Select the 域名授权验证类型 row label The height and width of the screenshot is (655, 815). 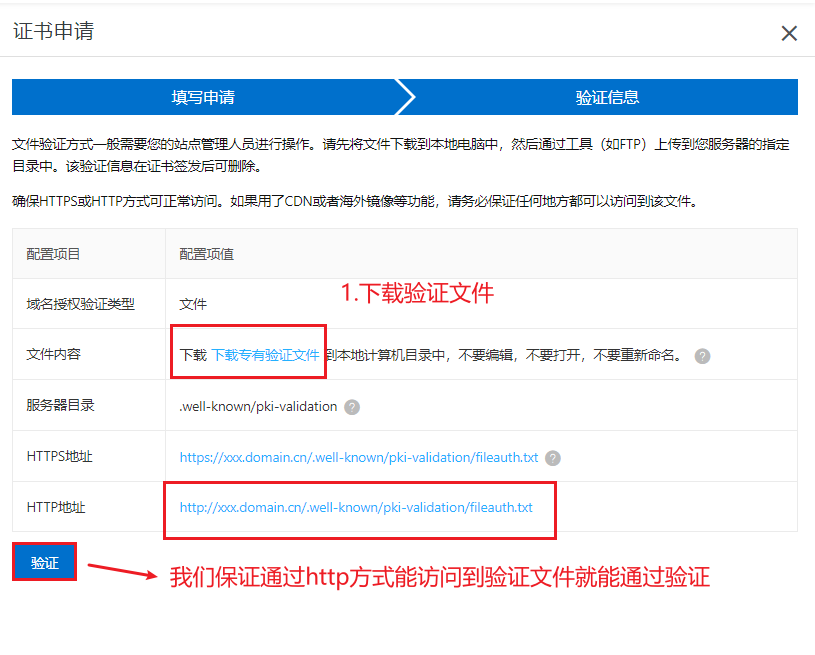coord(81,304)
